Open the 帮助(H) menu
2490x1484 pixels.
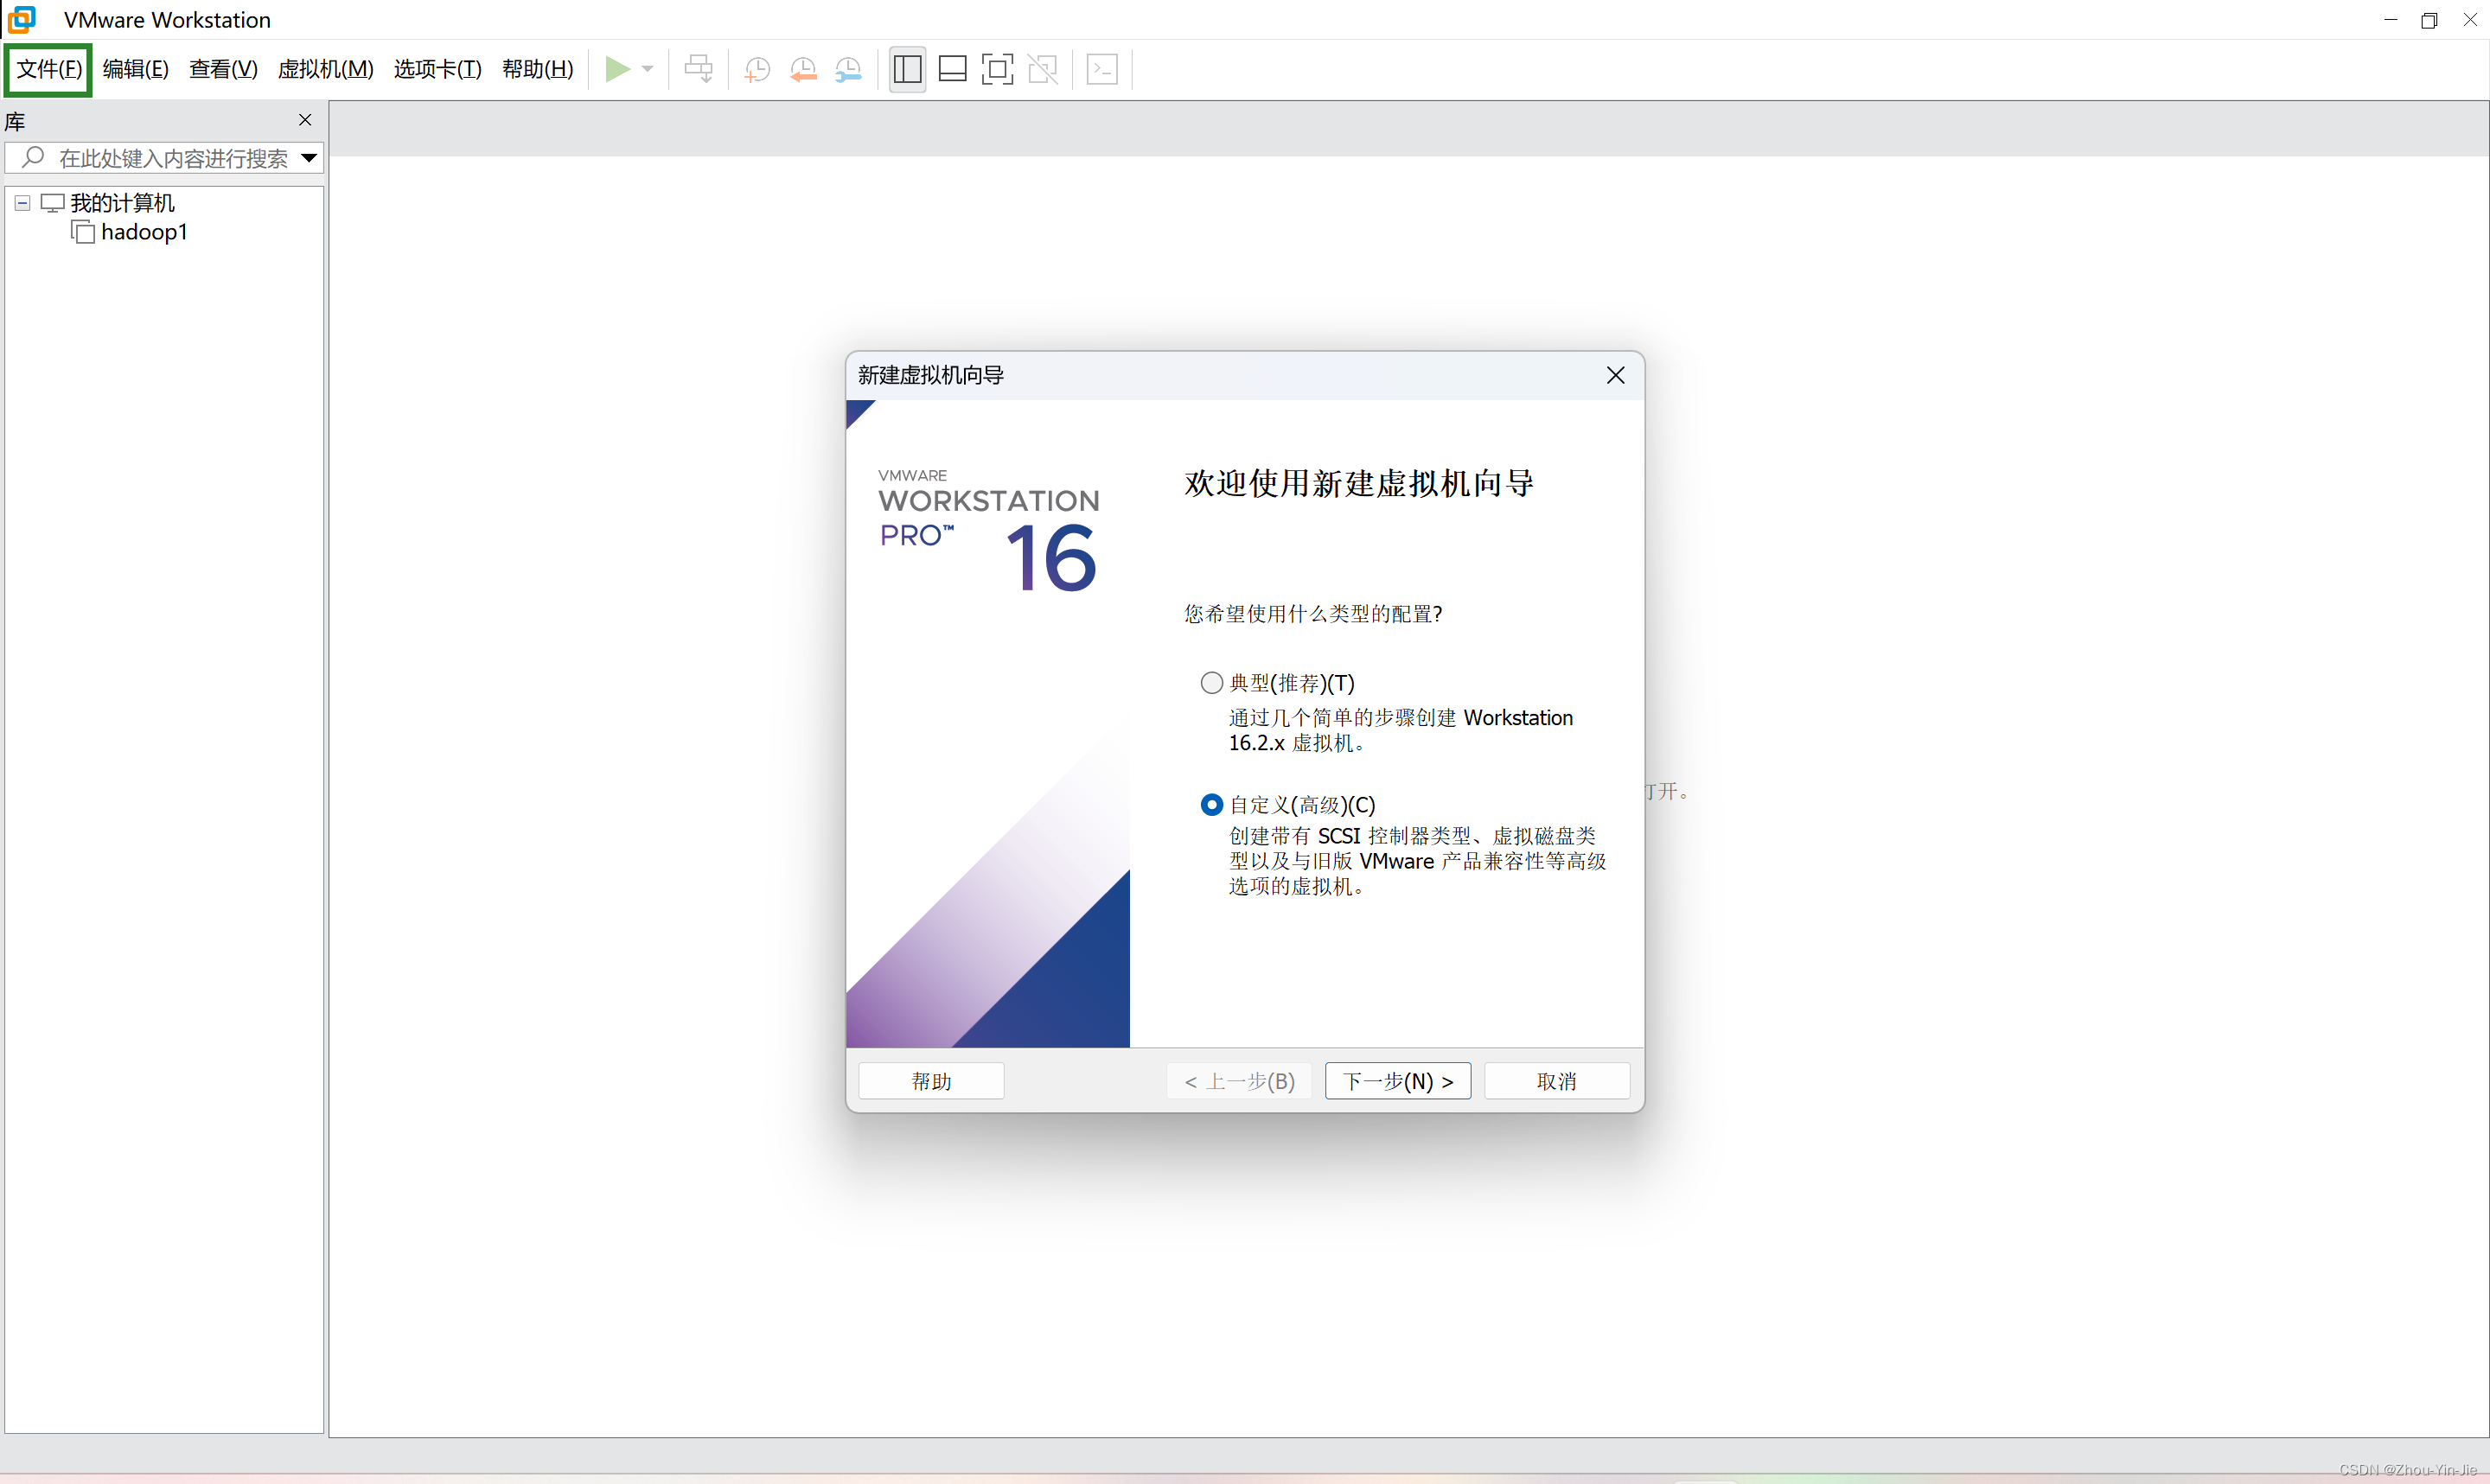[x=537, y=69]
